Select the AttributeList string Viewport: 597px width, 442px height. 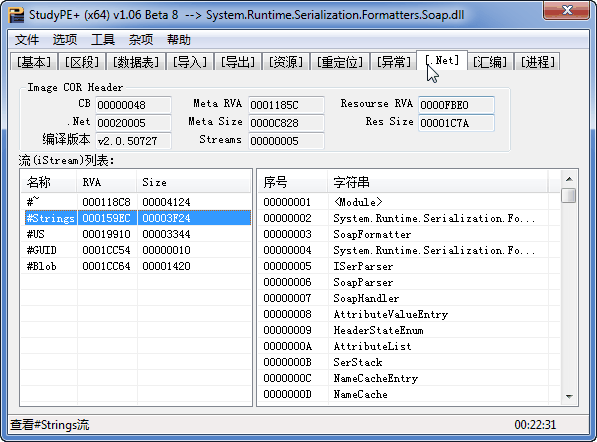[x=409, y=346]
